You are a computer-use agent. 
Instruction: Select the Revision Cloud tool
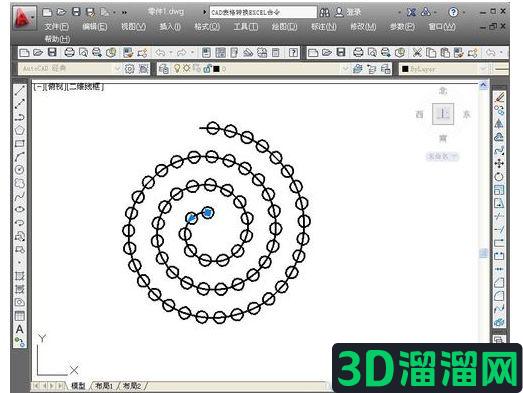tap(20, 183)
